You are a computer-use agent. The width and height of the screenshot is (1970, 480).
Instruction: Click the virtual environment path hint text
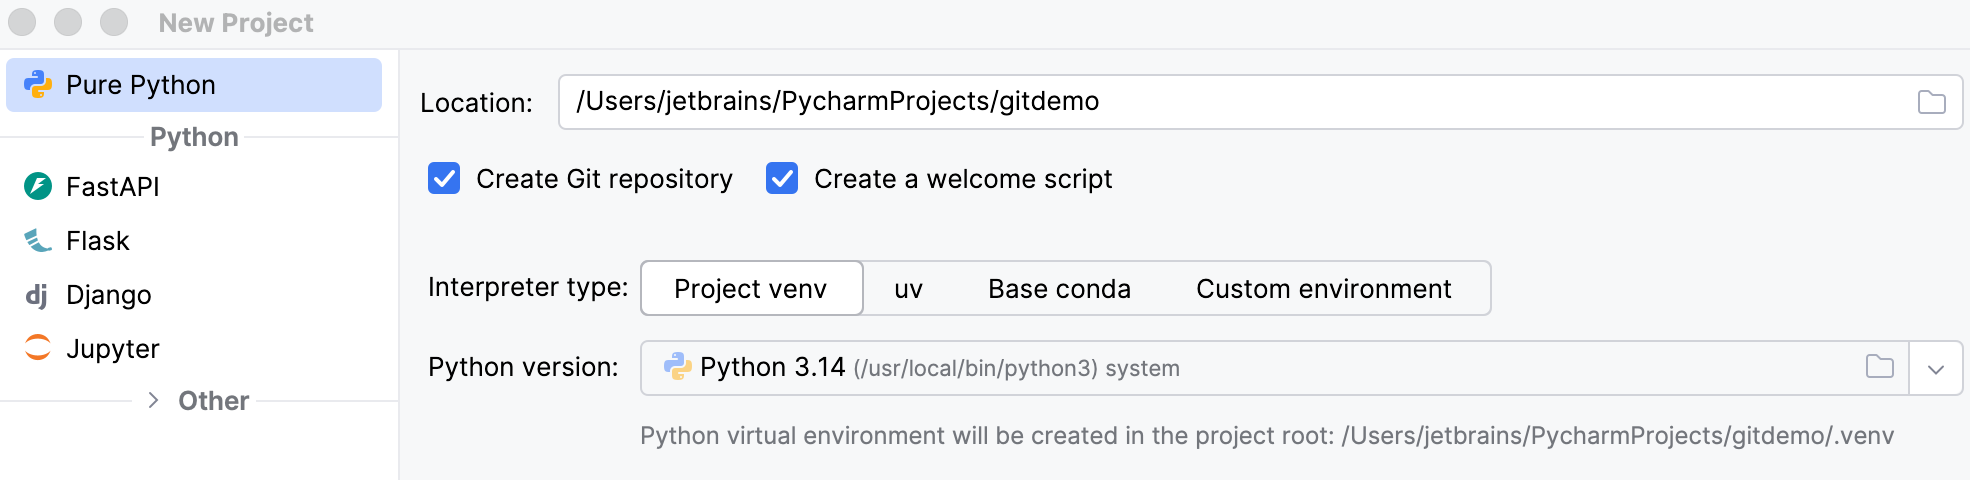(x=1267, y=436)
